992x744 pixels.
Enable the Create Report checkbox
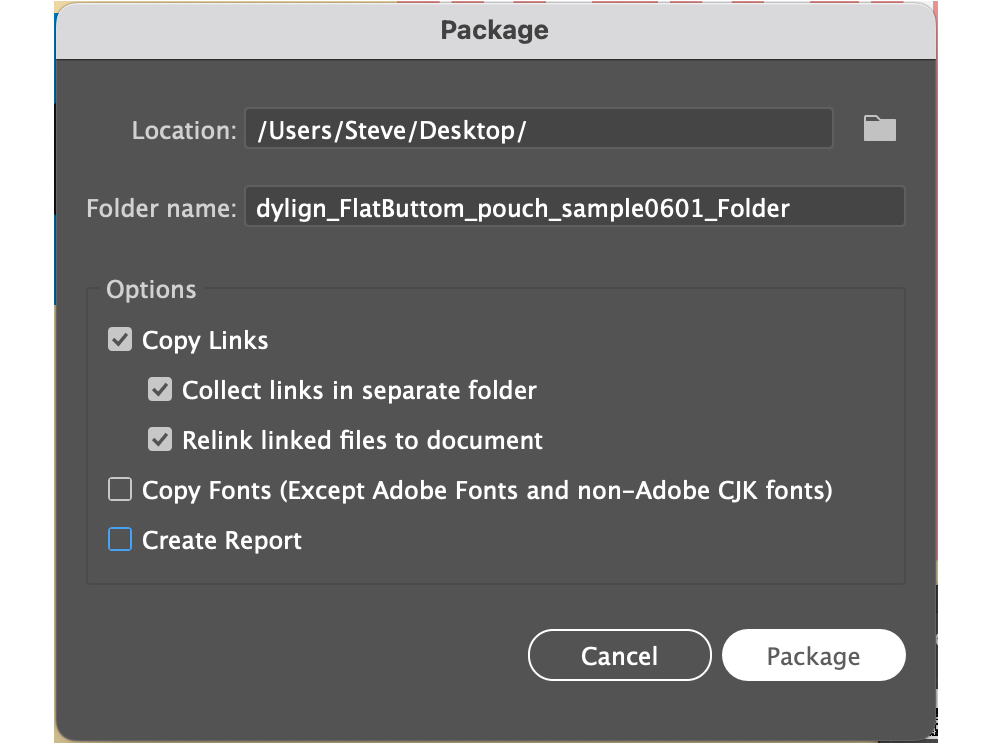pyautogui.click(x=120, y=540)
